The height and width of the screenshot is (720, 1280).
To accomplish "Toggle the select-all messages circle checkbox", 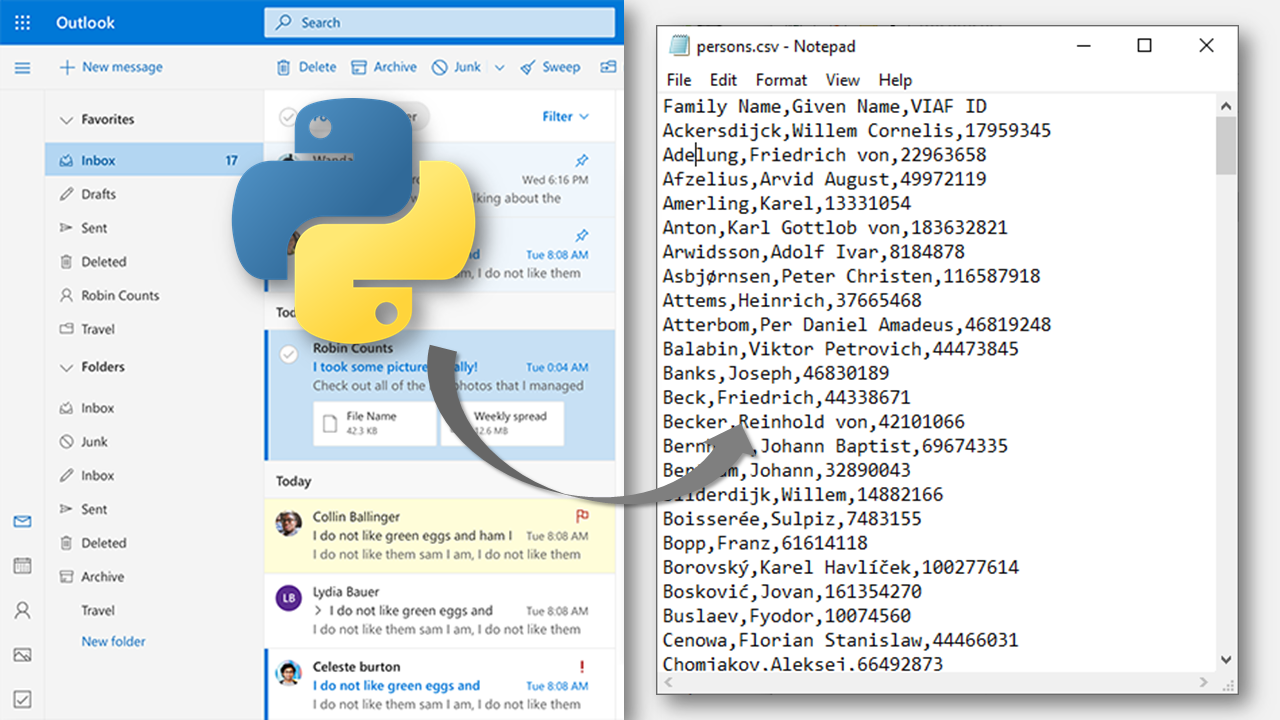I will coord(288,117).
